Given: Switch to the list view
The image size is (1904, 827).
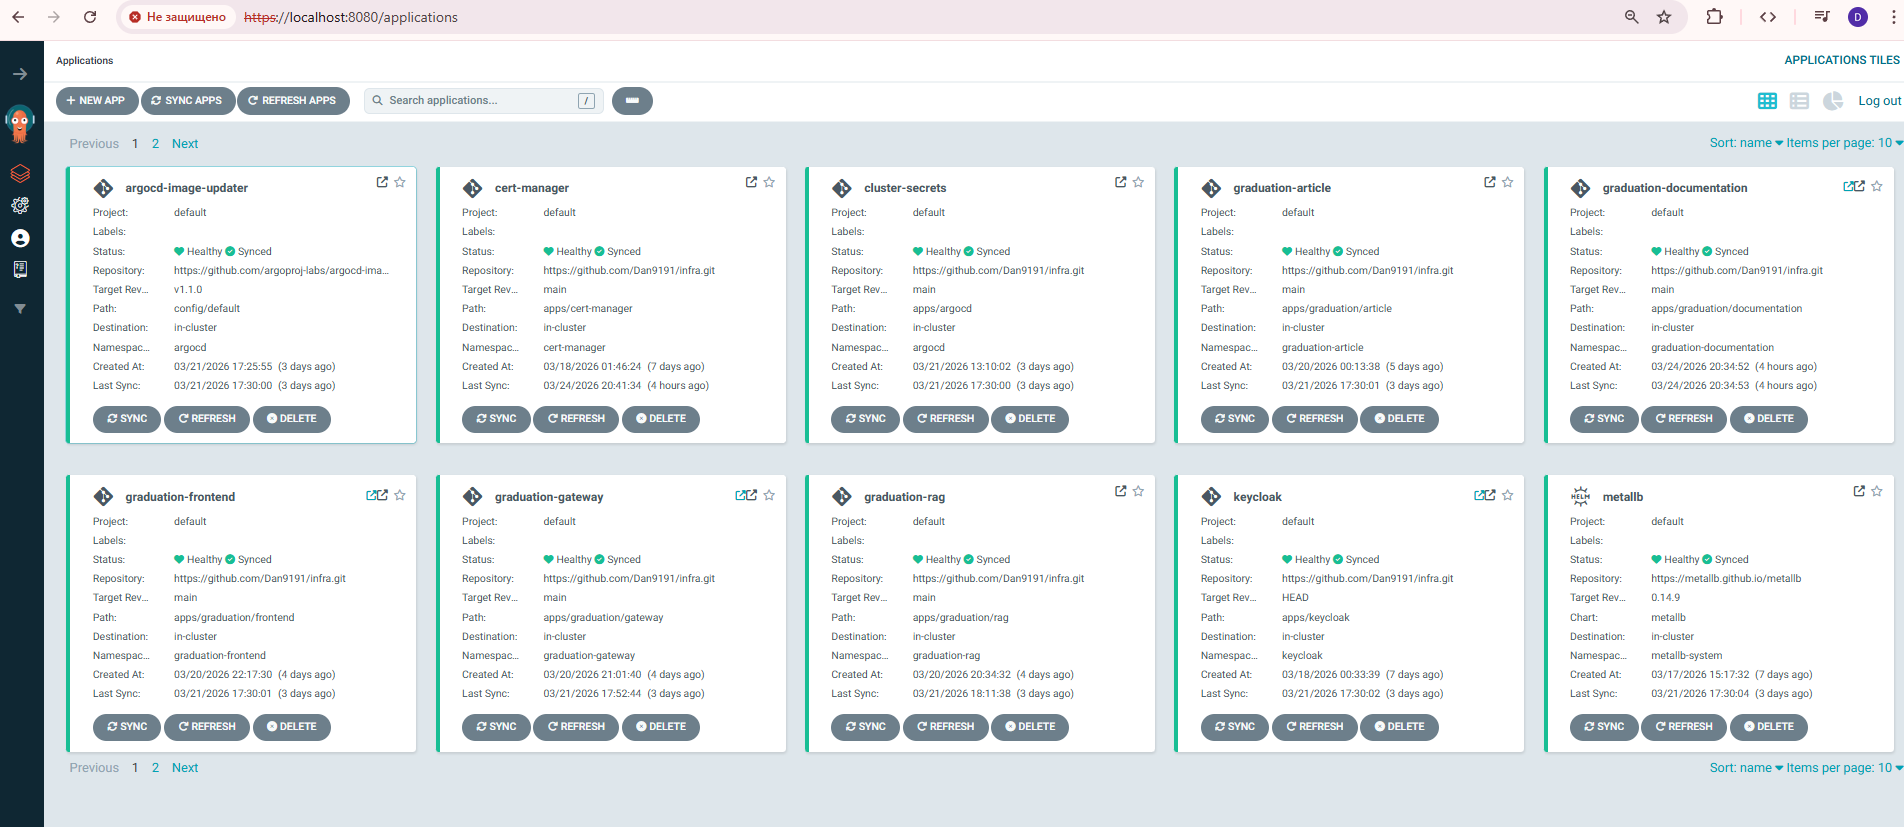Looking at the screenshot, I should (x=1799, y=101).
